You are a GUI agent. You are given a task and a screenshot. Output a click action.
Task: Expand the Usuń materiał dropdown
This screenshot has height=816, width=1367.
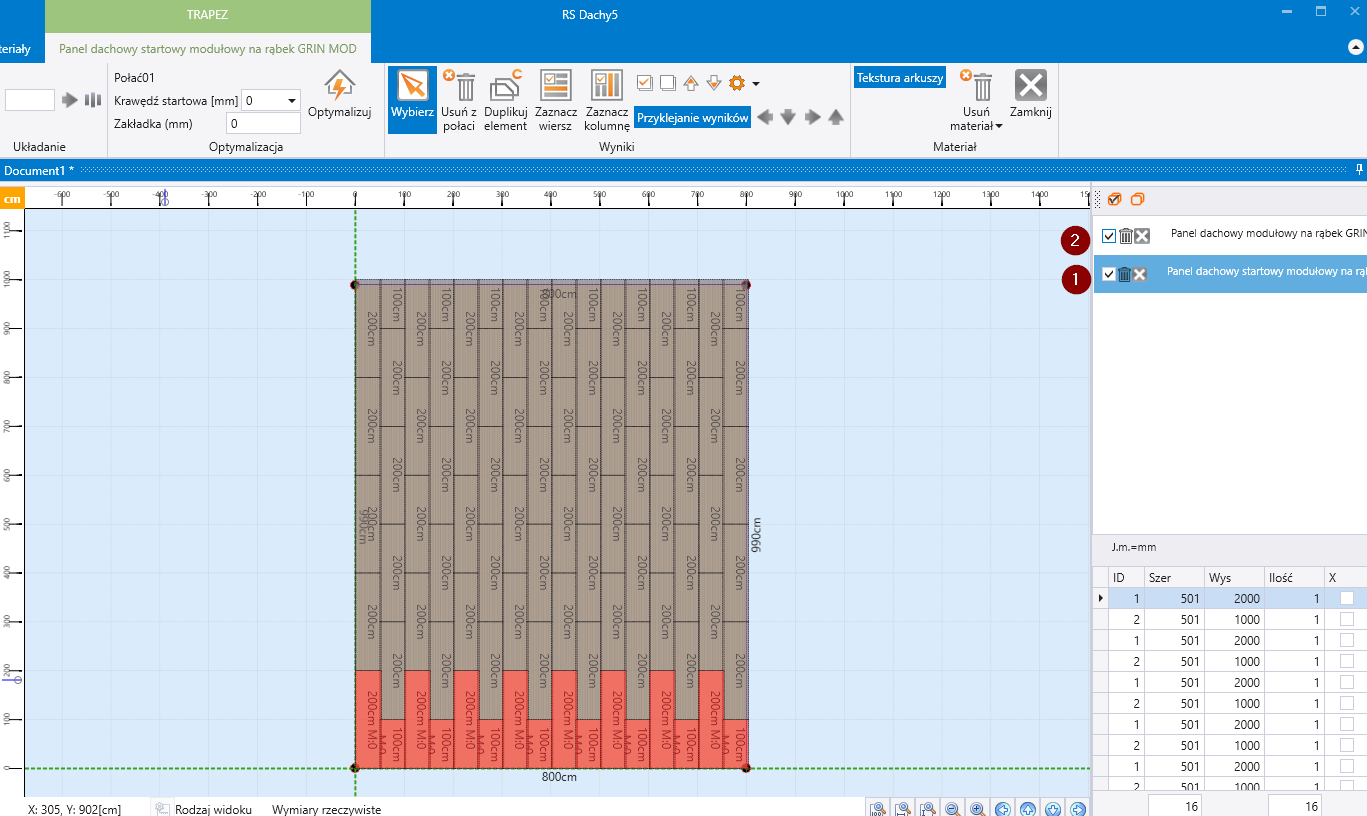(x=999, y=126)
